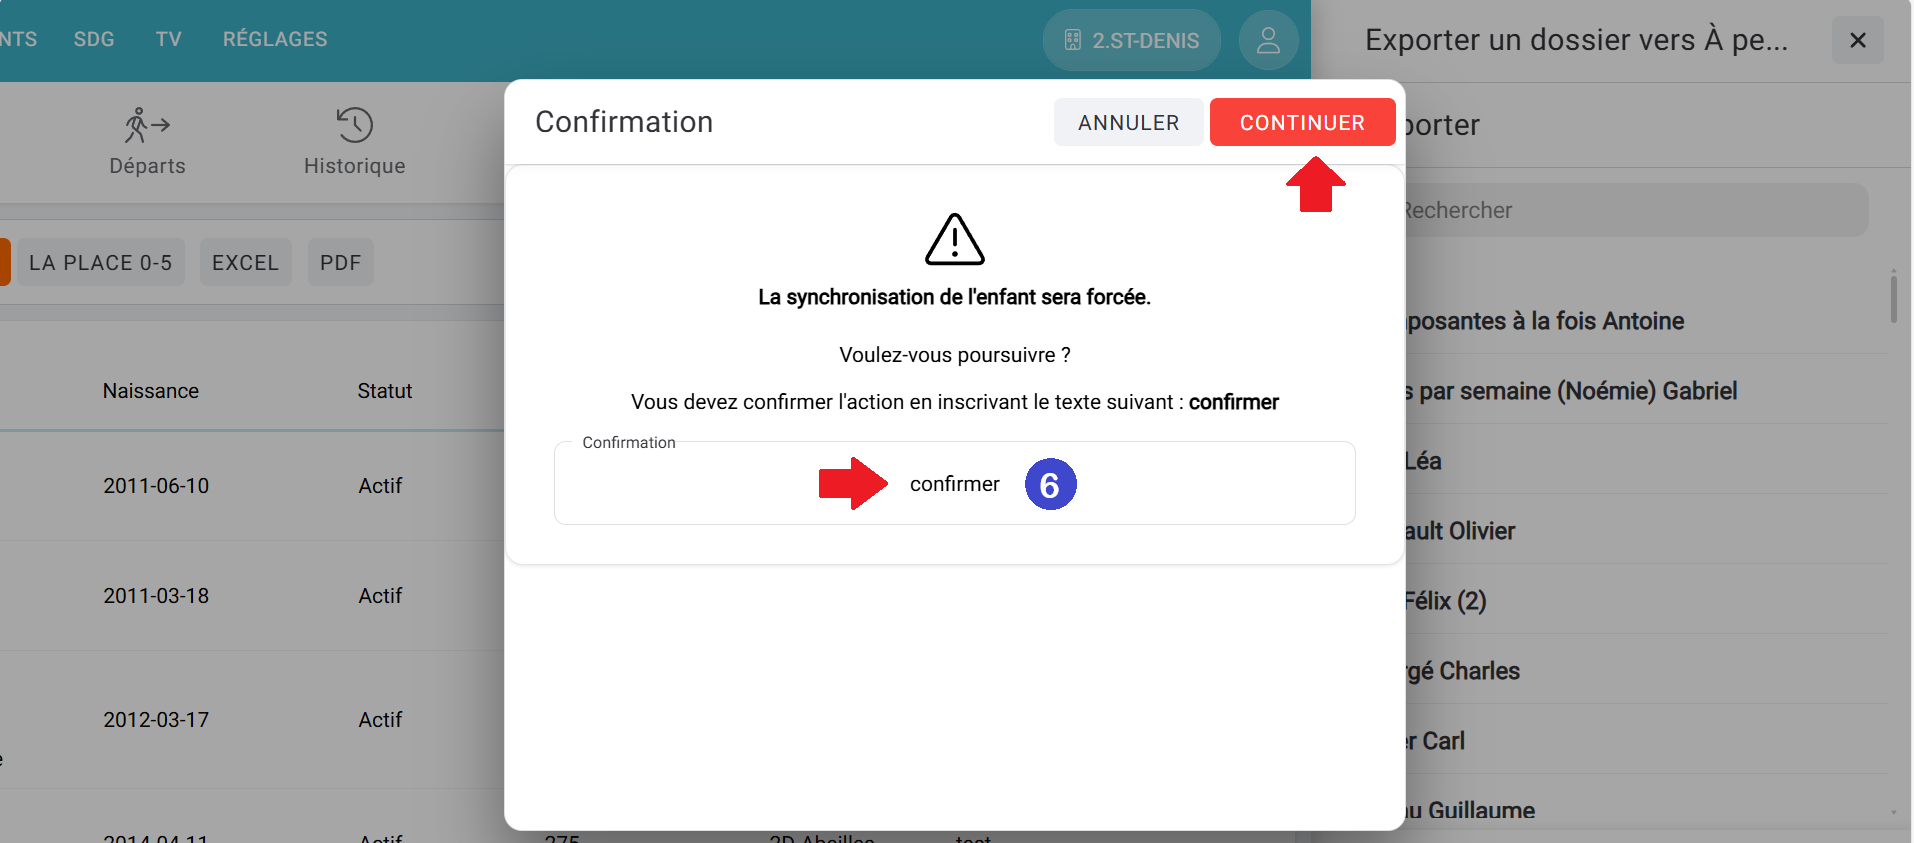Viewport: 1914px width, 843px height.
Task: Export the list as PDF
Action: 340,262
